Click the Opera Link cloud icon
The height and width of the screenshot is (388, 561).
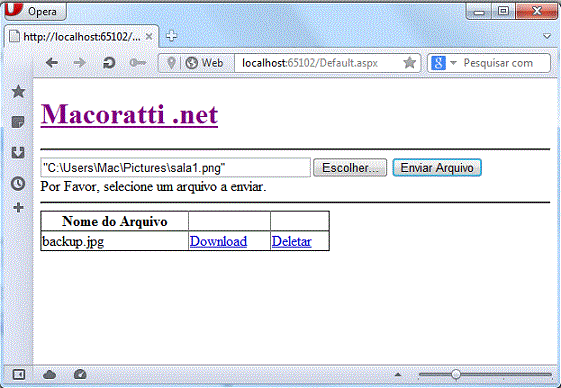coord(49,375)
